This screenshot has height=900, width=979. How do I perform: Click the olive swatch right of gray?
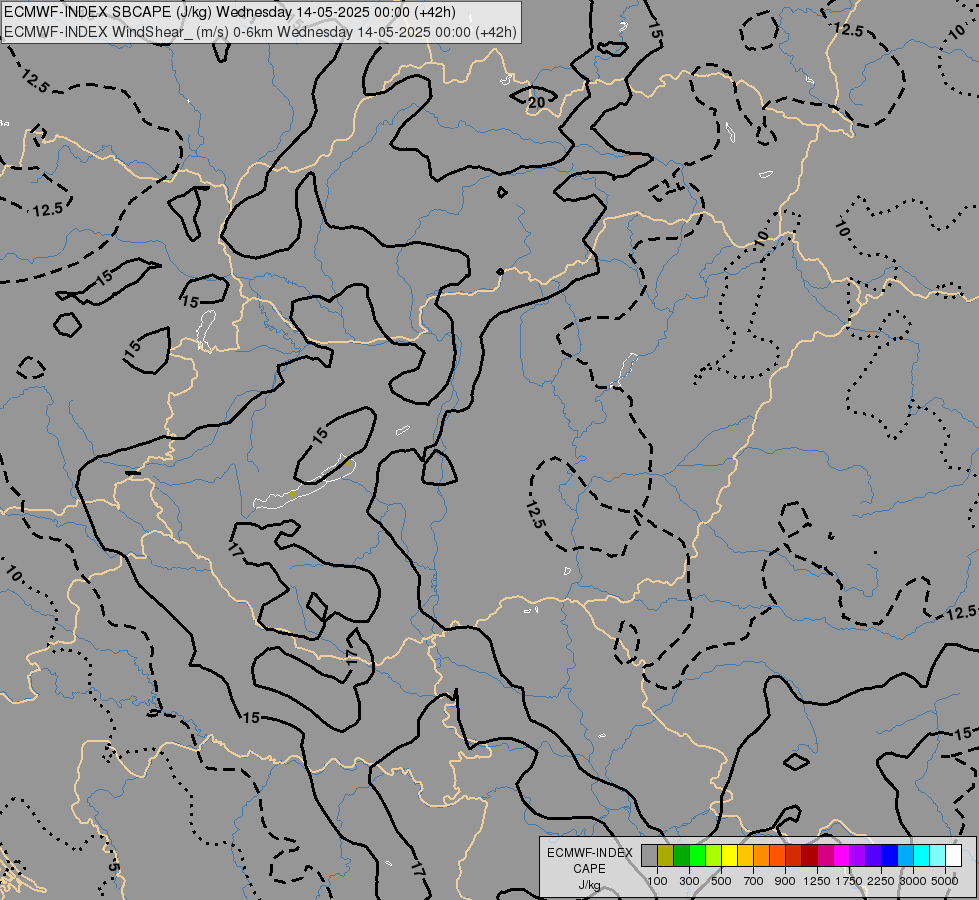click(x=666, y=856)
